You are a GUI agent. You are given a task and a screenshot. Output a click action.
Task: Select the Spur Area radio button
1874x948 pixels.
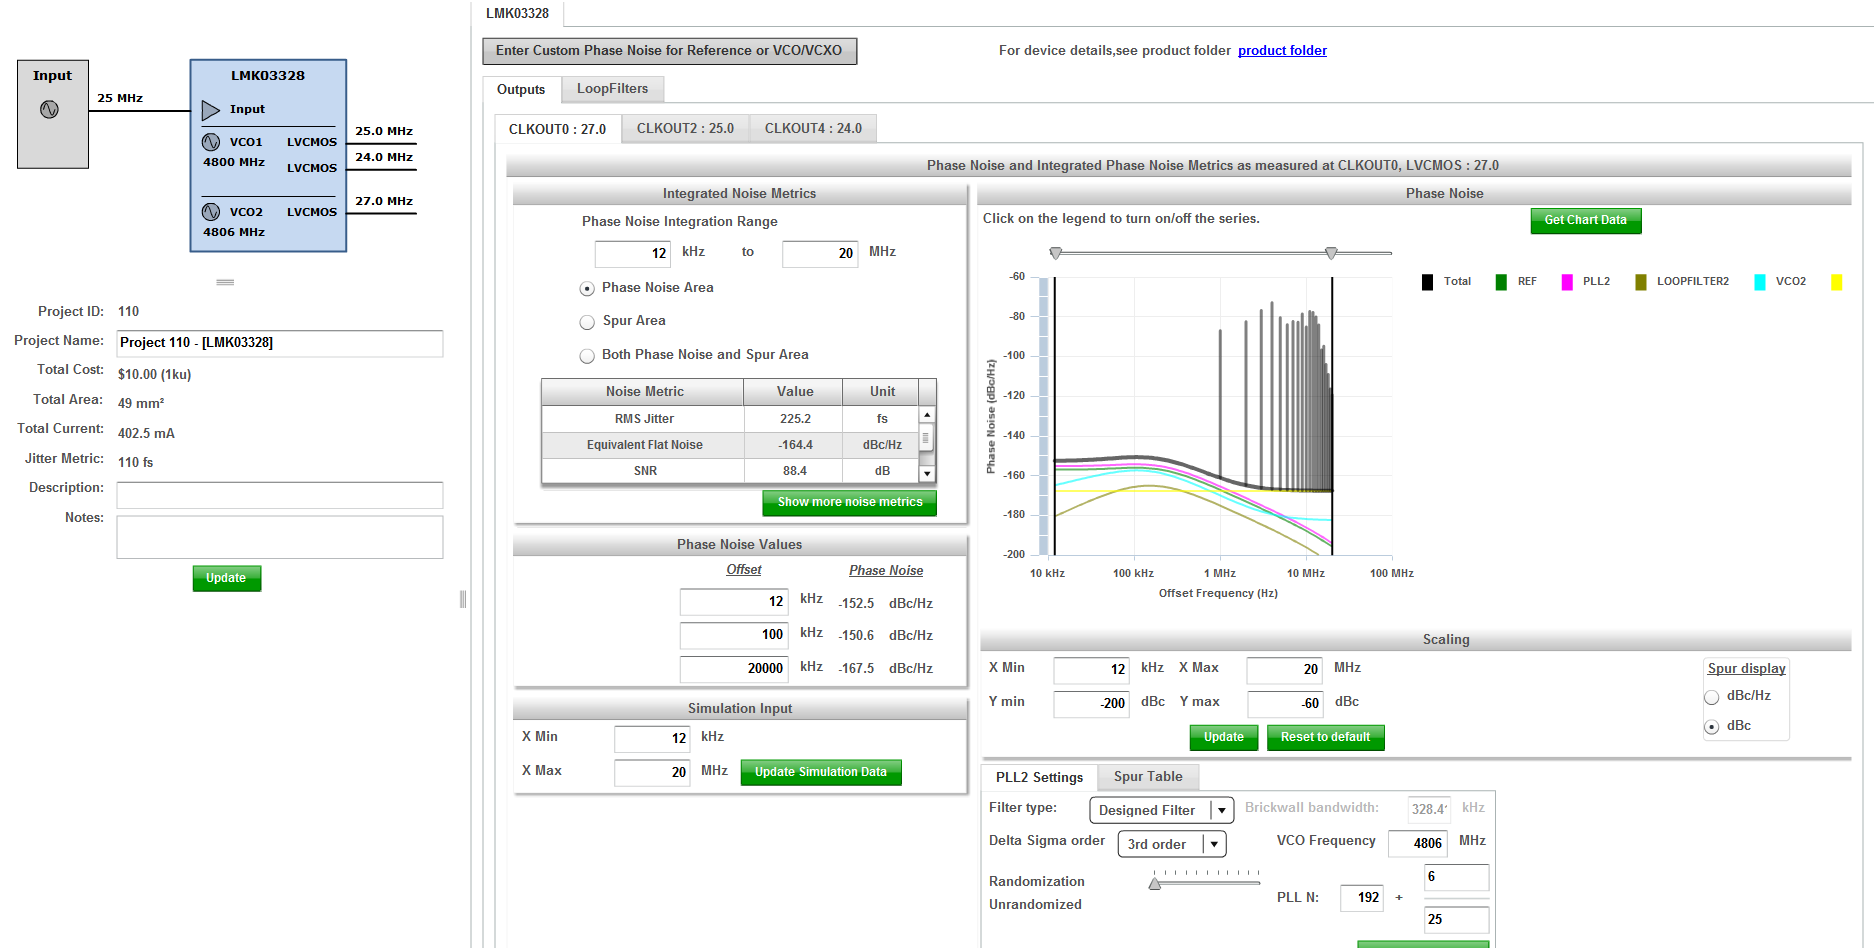587,322
